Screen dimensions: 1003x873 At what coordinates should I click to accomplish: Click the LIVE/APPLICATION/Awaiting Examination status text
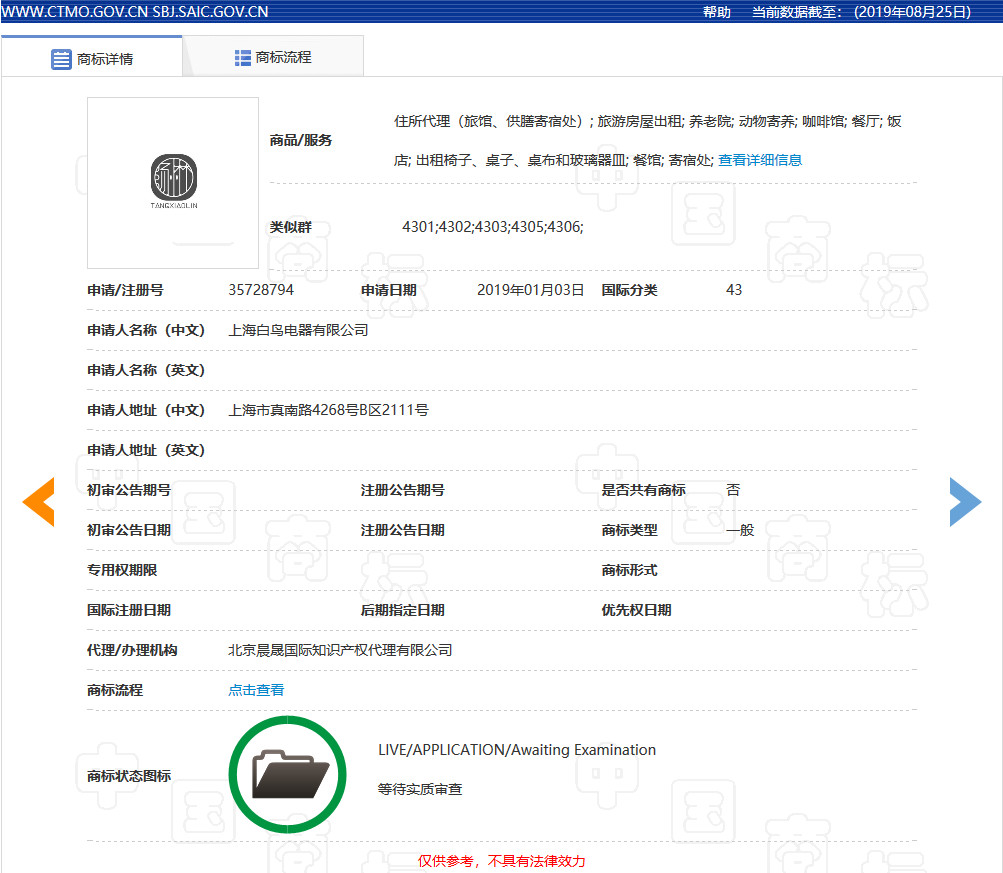coord(517,749)
